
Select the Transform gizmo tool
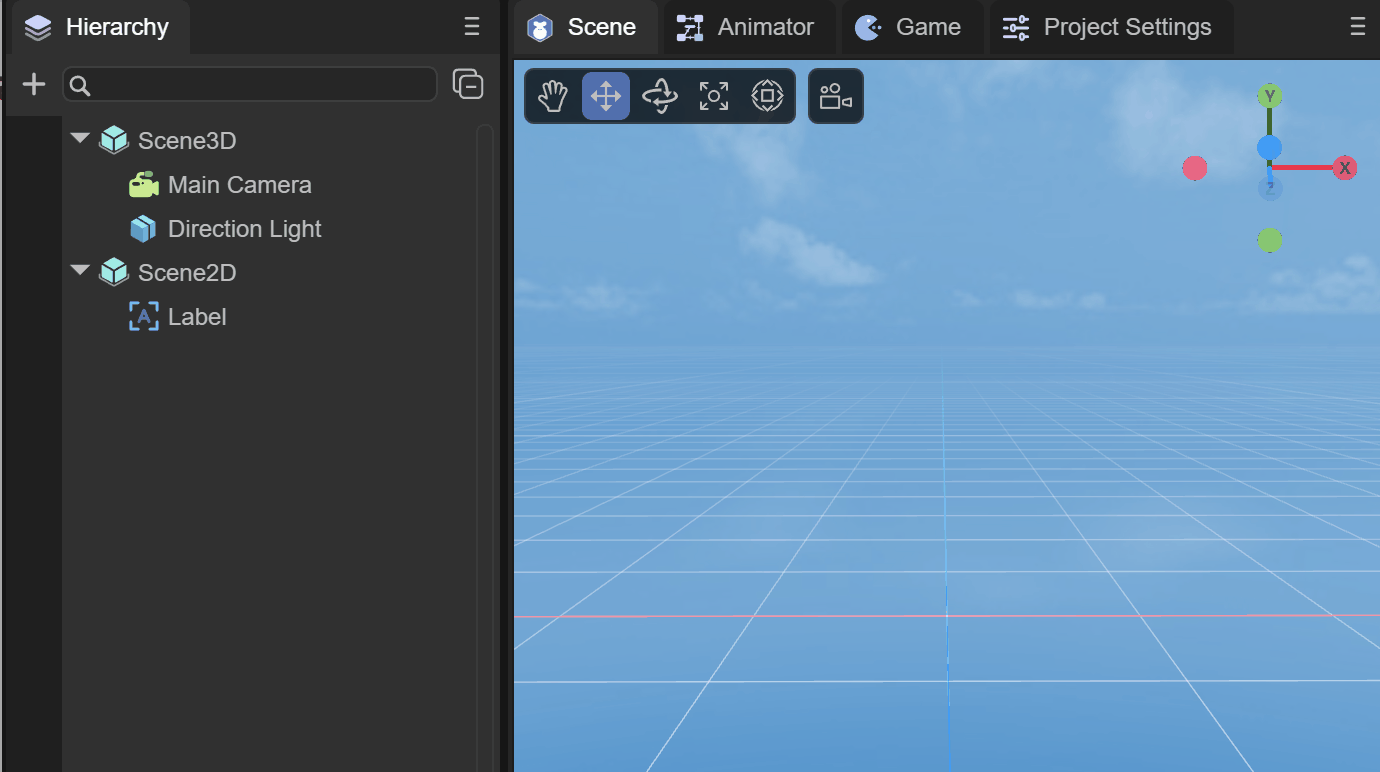tap(767, 96)
